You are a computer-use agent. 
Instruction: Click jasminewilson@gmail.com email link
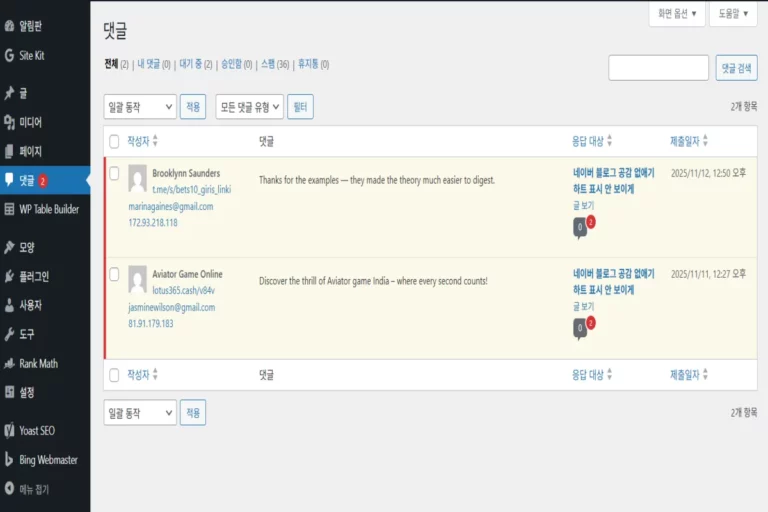tap(171, 307)
